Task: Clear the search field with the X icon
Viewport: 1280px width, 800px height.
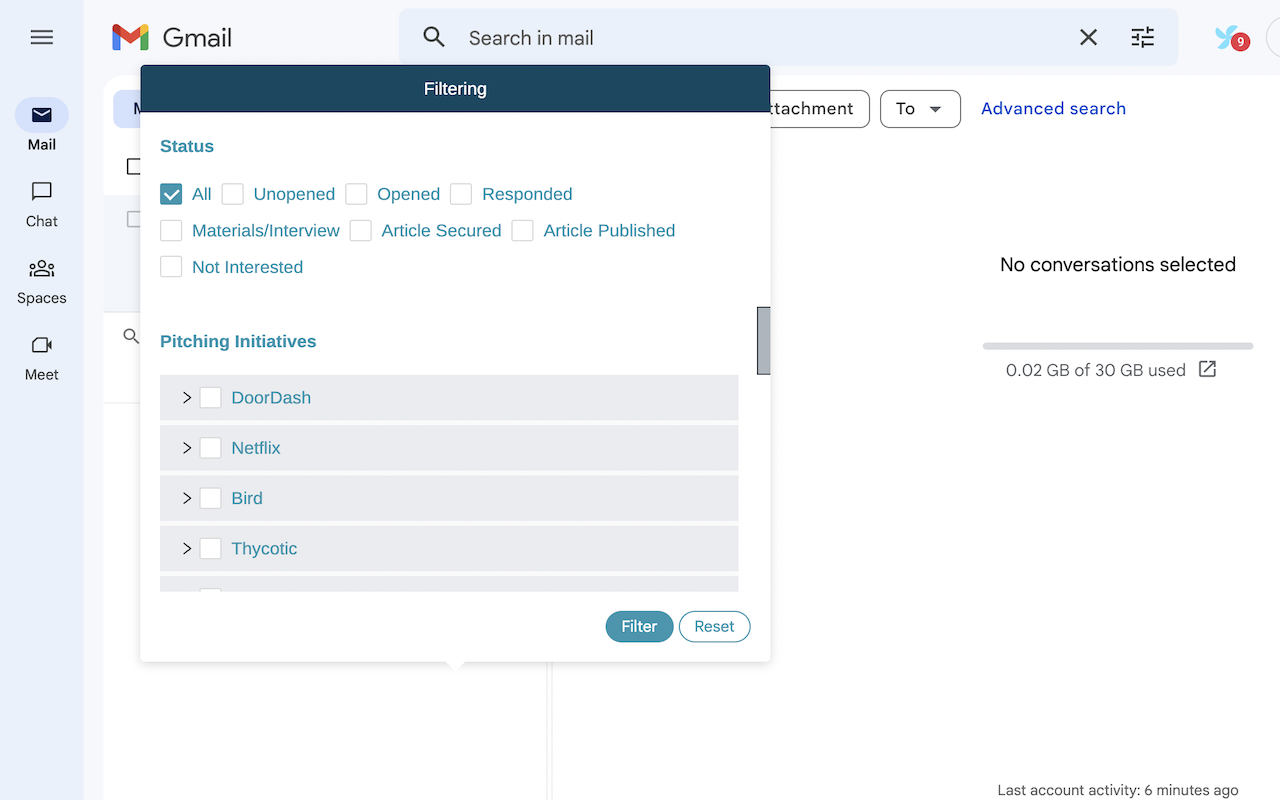Action: pyautogui.click(x=1088, y=37)
